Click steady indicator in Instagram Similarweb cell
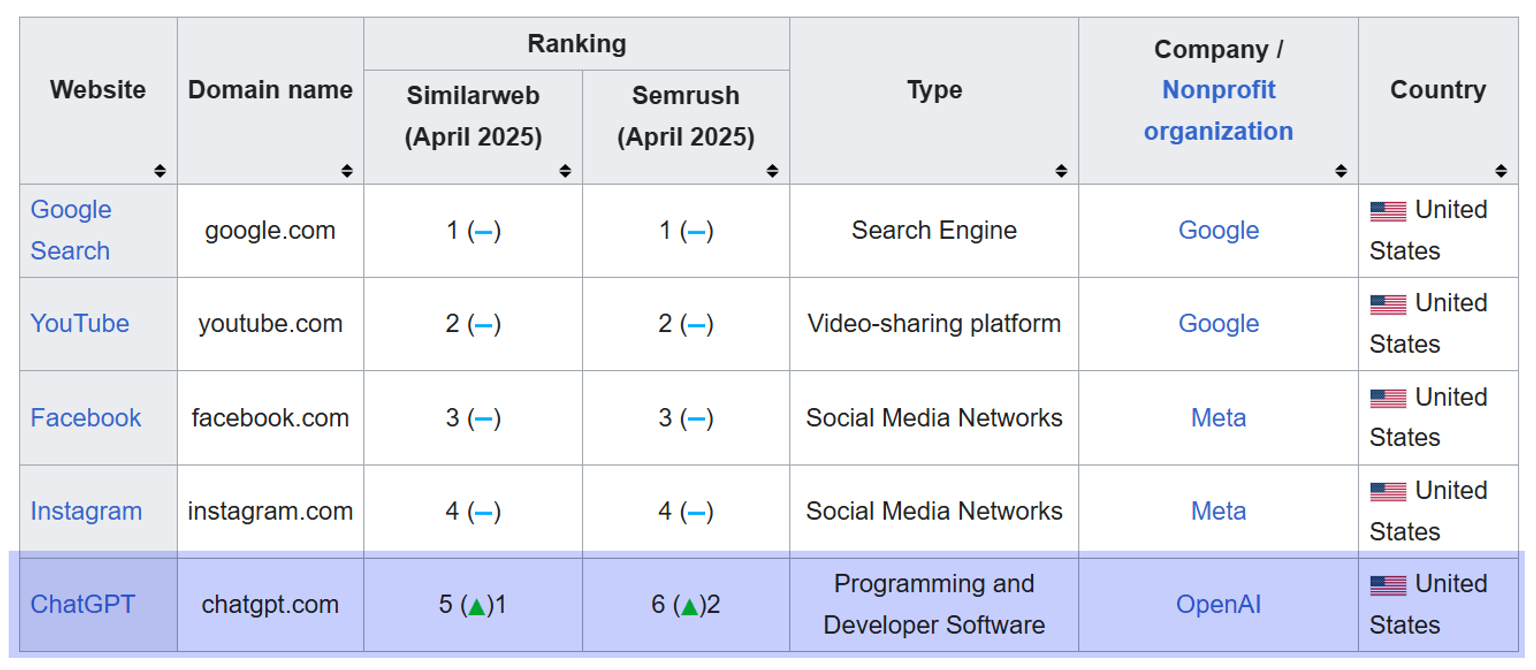Viewport: 1536px width, 670px height. (483, 513)
